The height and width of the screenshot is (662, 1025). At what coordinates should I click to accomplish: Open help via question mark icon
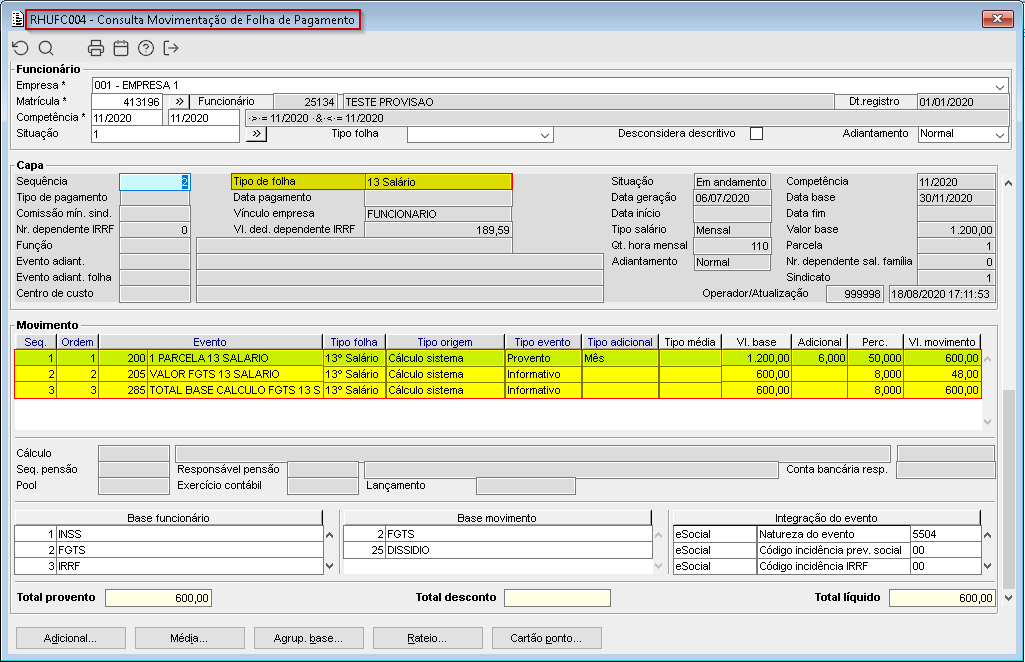(x=146, y=48)
